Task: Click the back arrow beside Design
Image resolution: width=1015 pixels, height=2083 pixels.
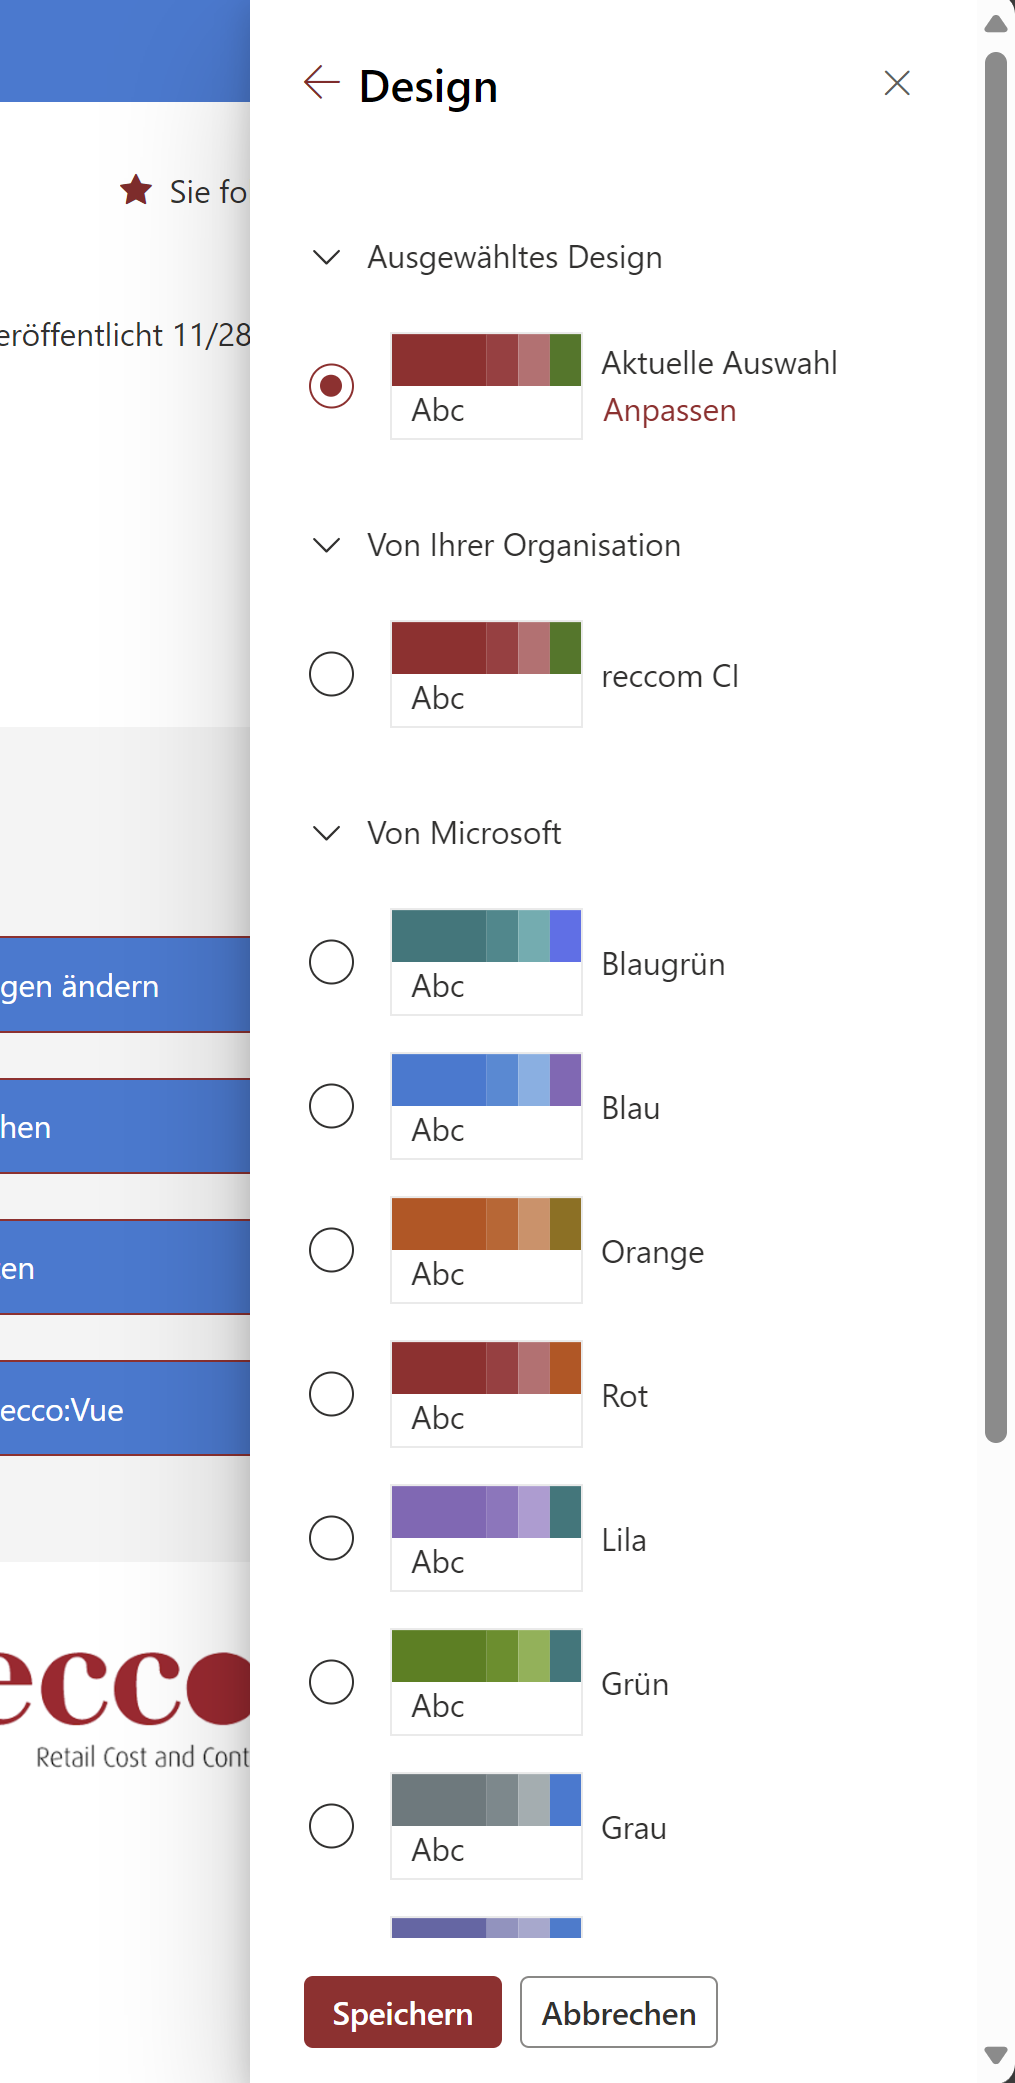Action: tap(322, 83)
